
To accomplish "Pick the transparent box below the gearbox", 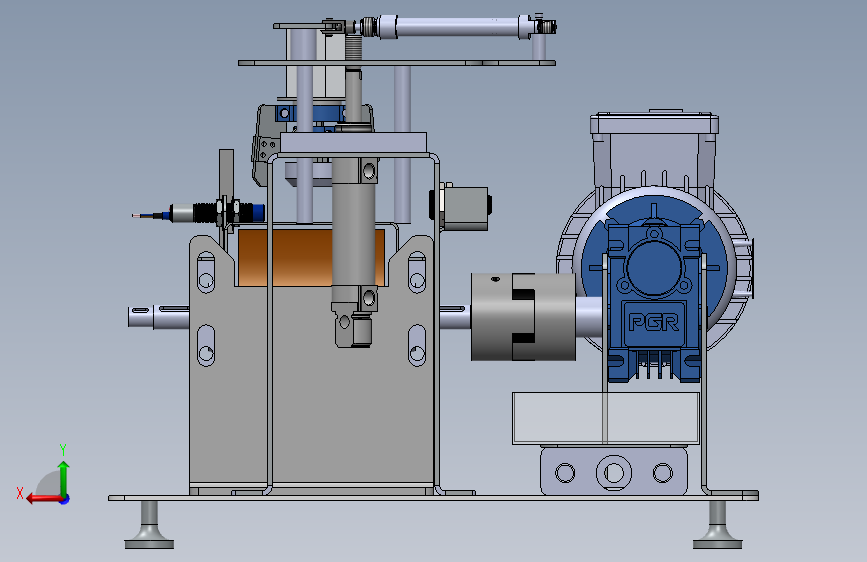I will (x=606, y=418).
